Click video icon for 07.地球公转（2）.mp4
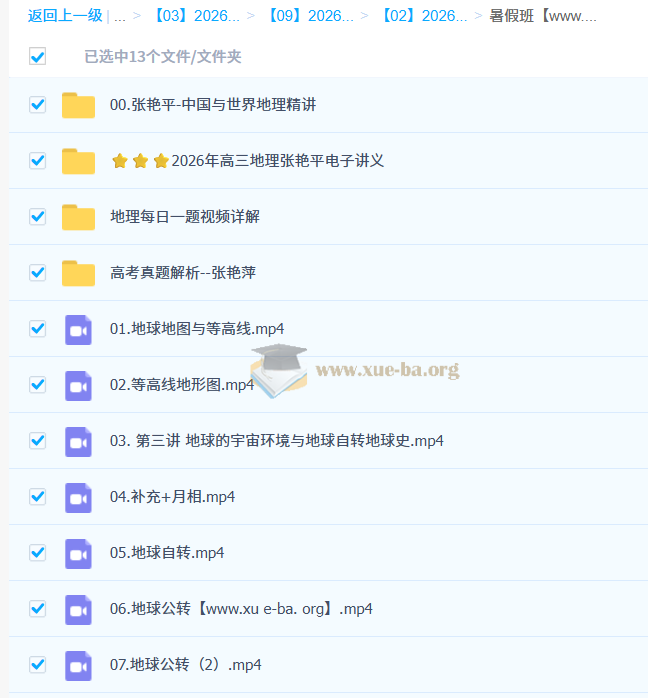 pyautogui.click(x=78, y=665)
